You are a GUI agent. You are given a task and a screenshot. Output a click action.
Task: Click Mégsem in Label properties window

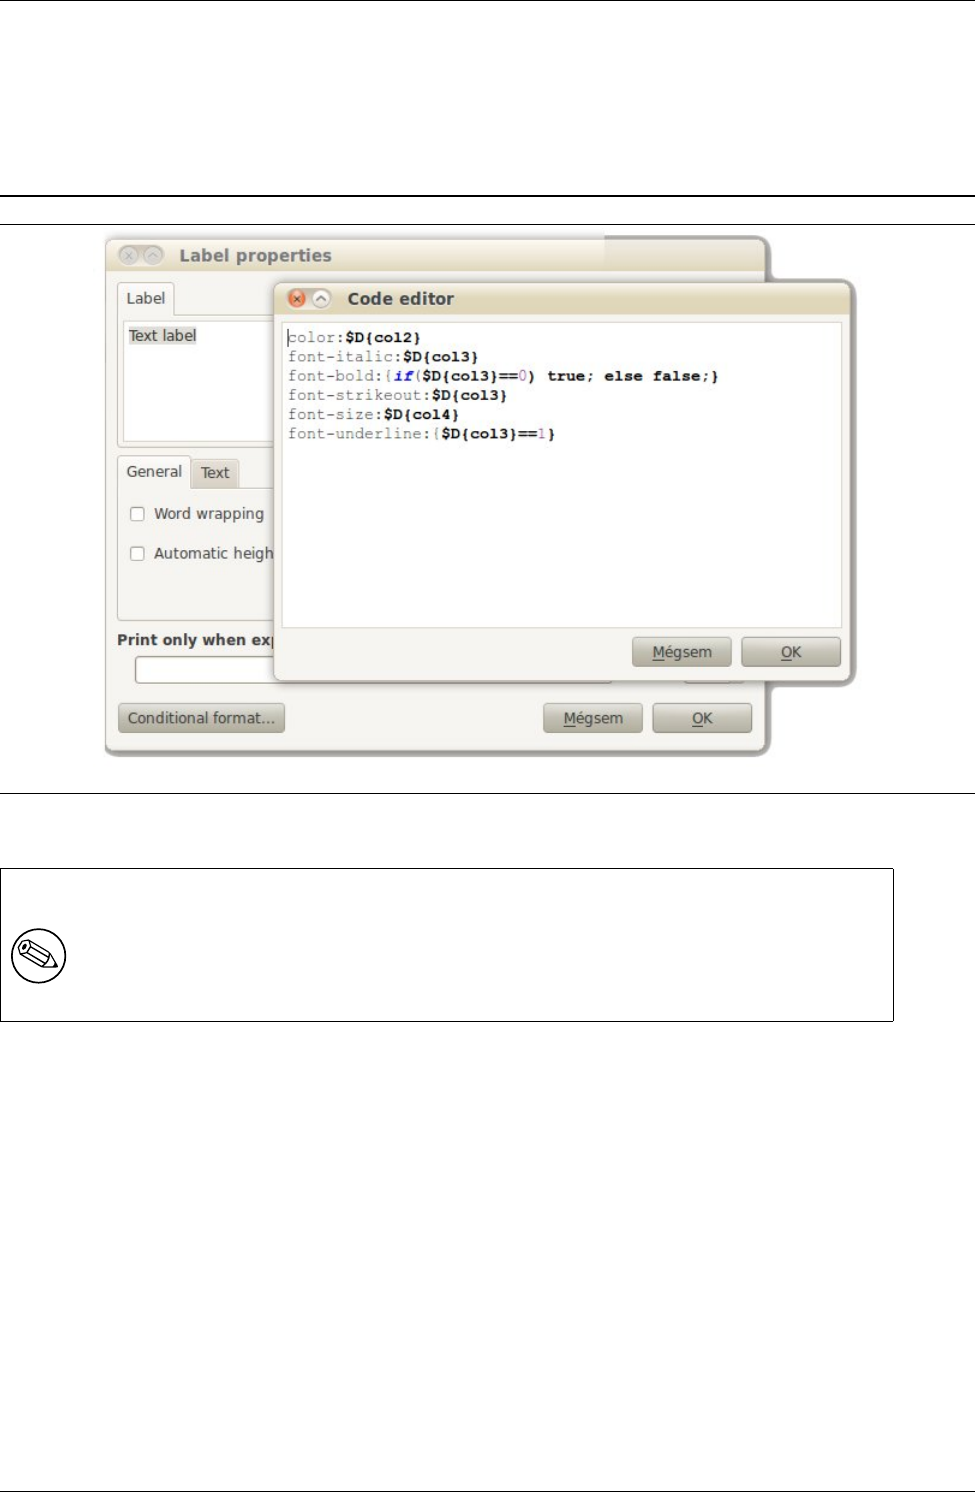pyautogui.click(x=593, y=718)
